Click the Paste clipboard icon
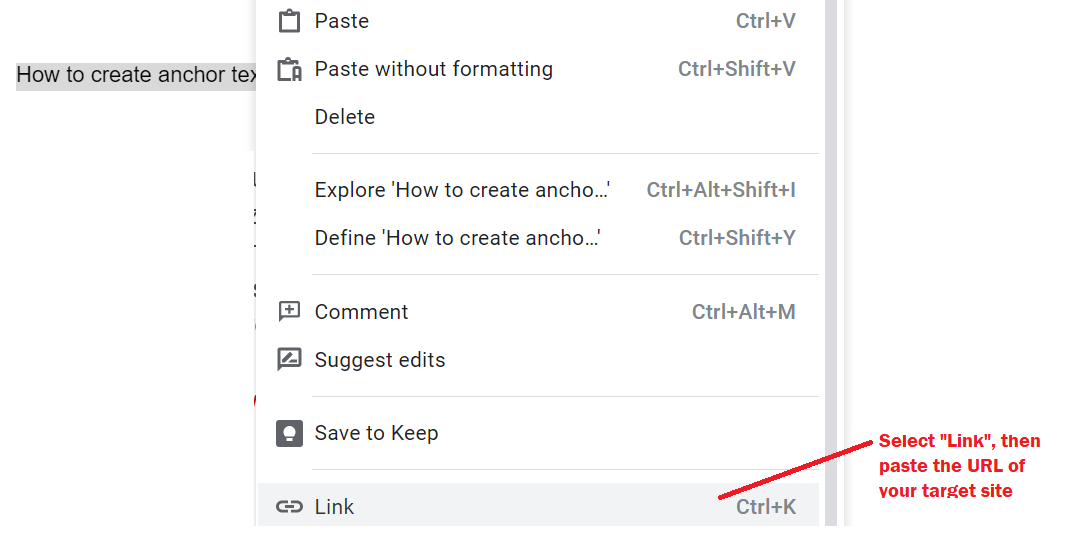Screen dimensions: 1069x539 point(289,20)
